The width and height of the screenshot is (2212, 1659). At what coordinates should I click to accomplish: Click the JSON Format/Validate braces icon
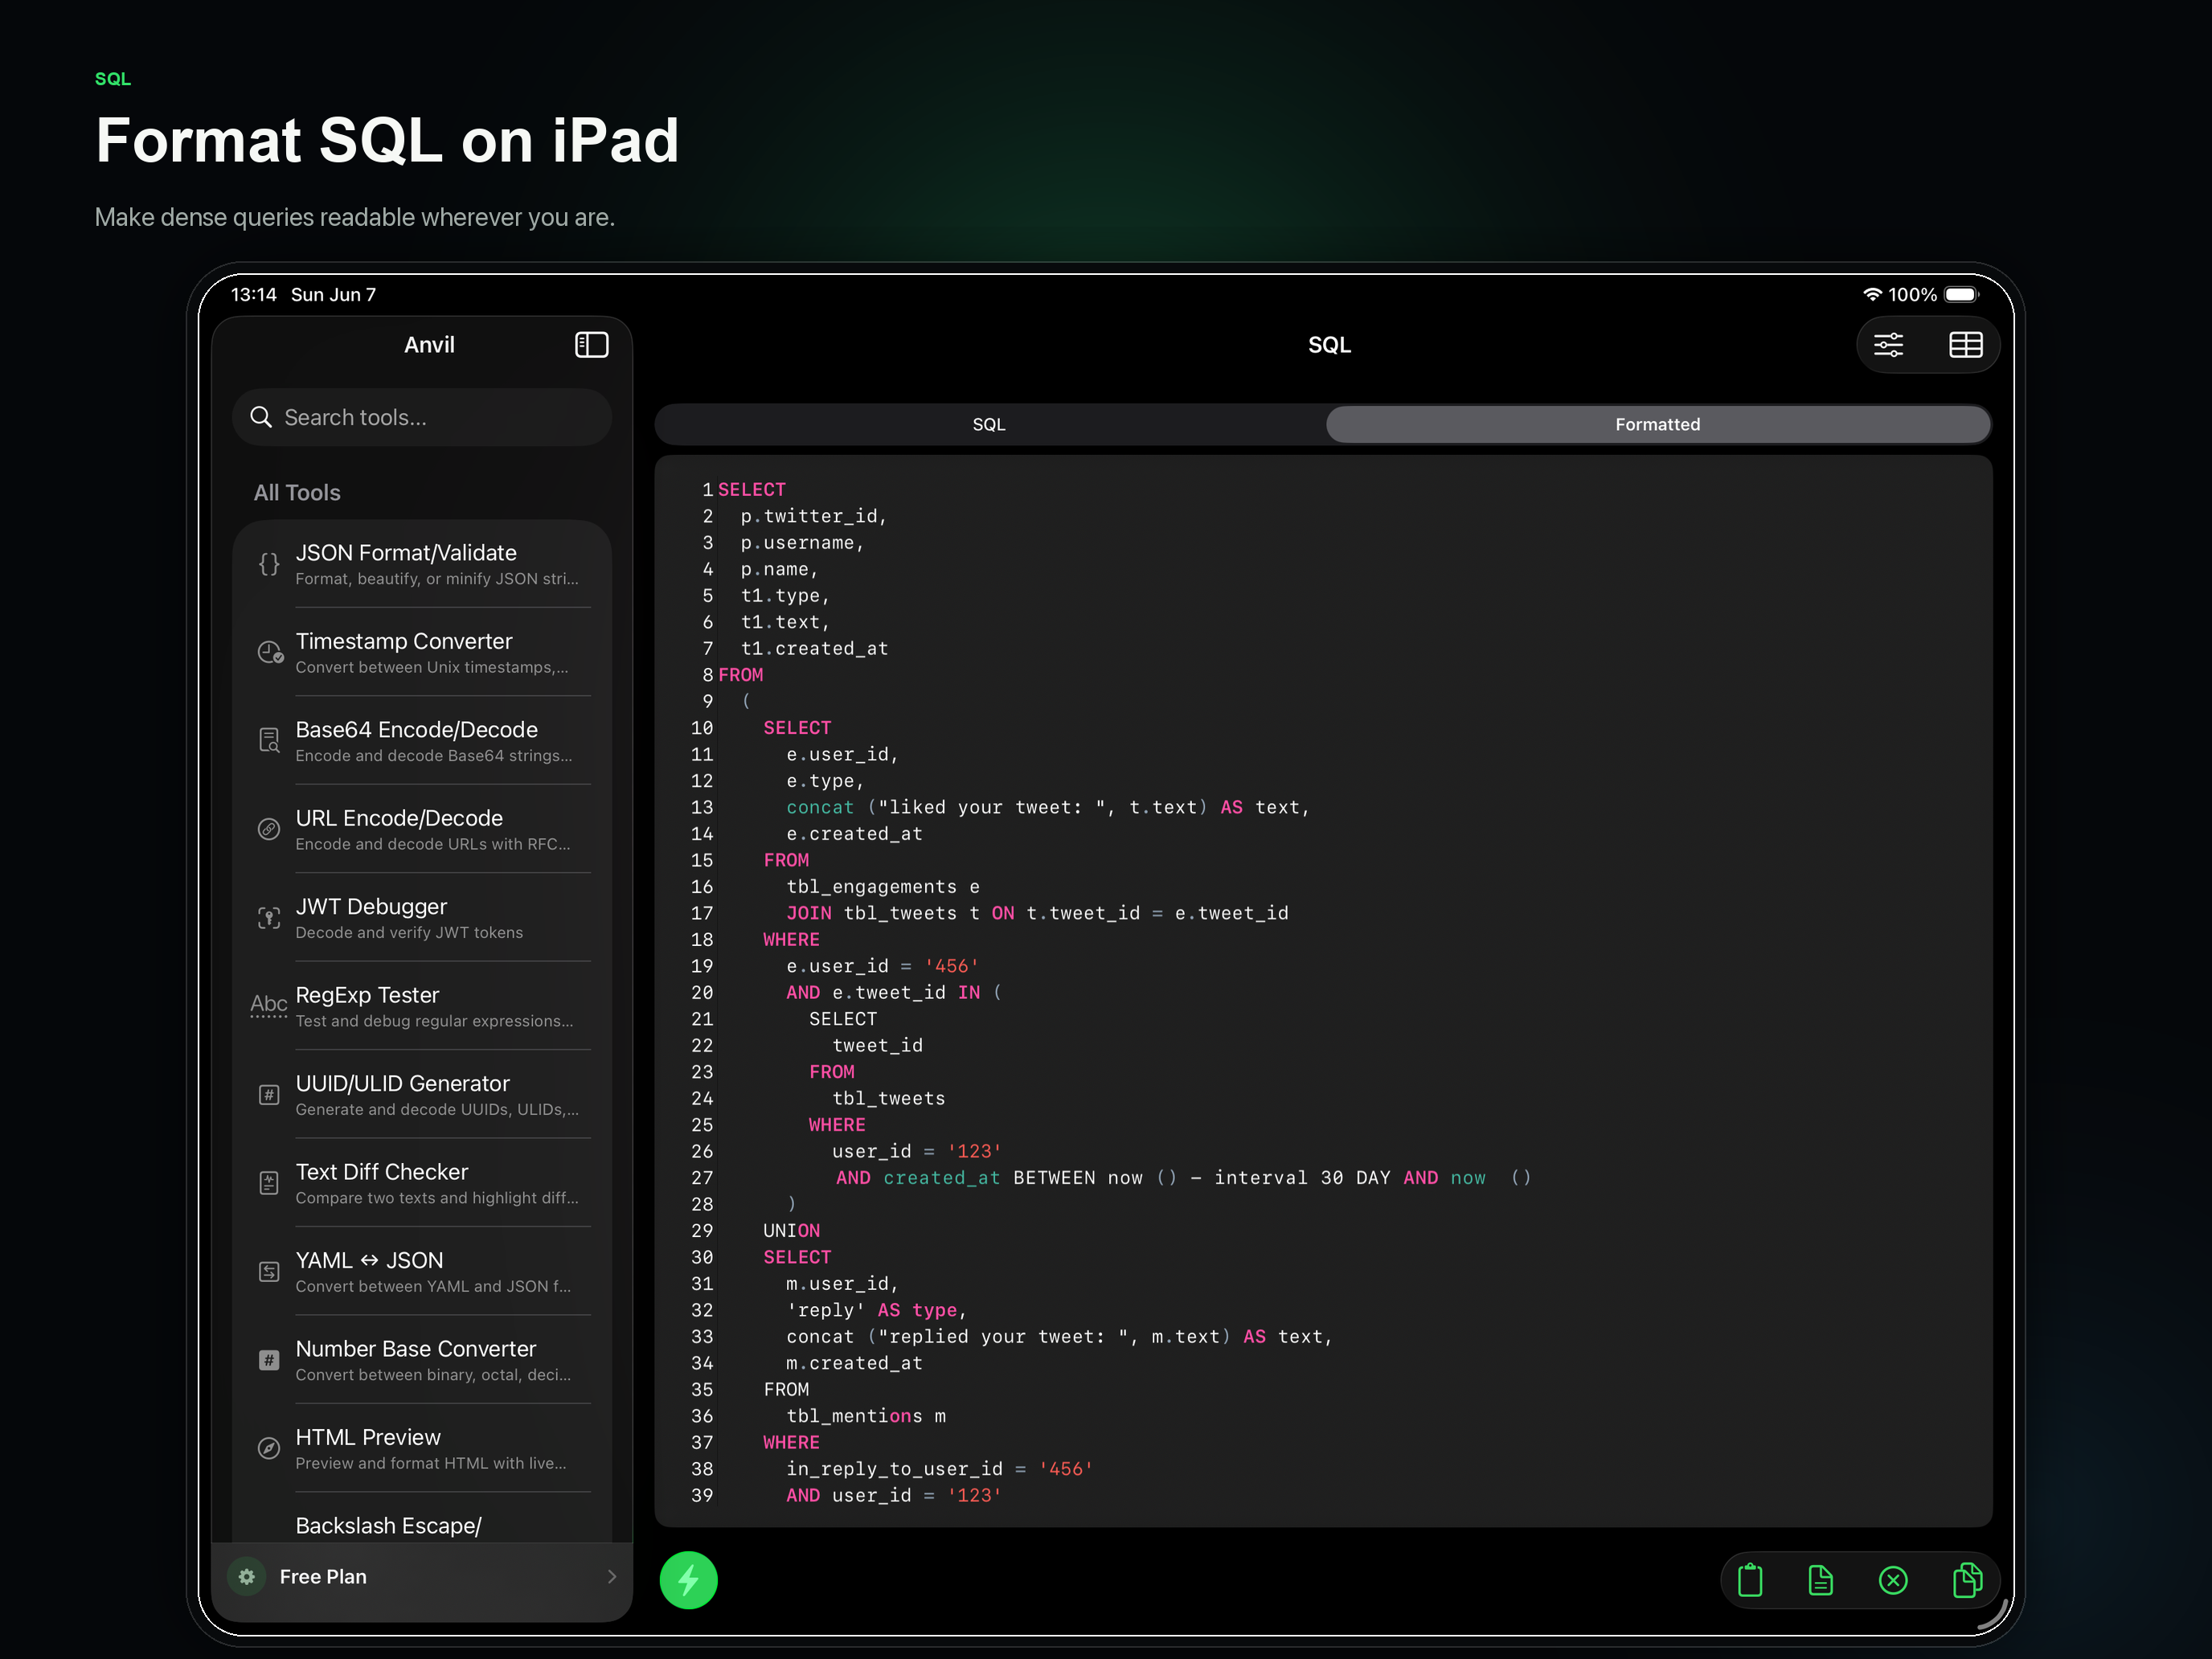tap(269, 564)
